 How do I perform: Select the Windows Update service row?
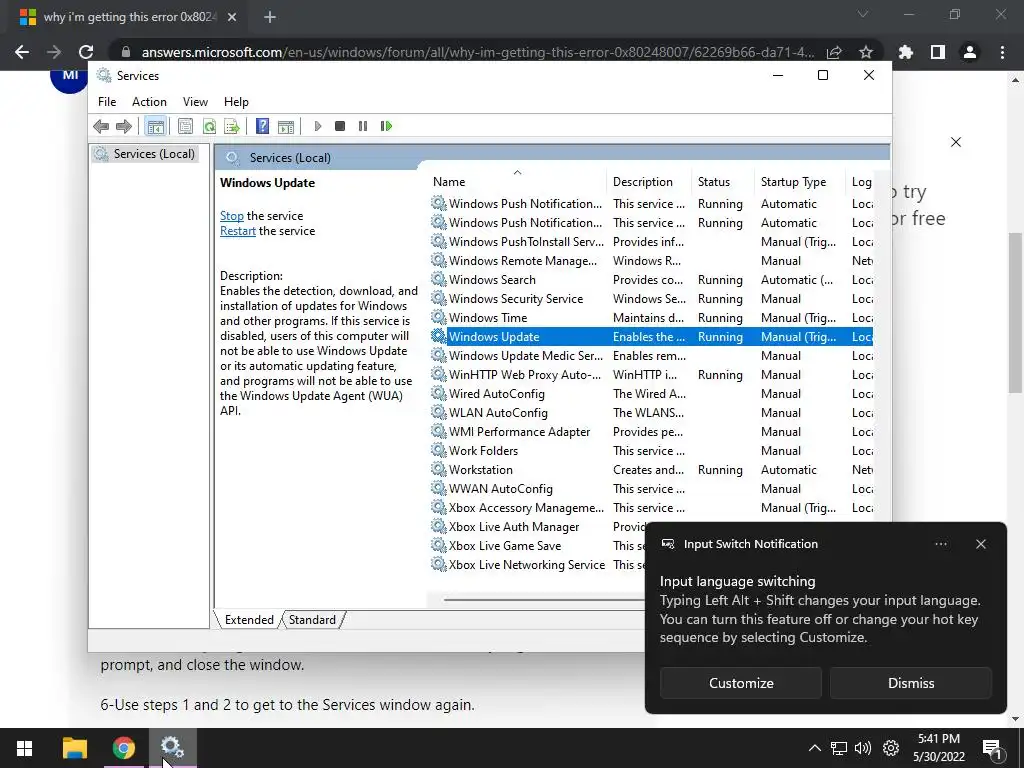pyautogui.click(x=651, y=336)
